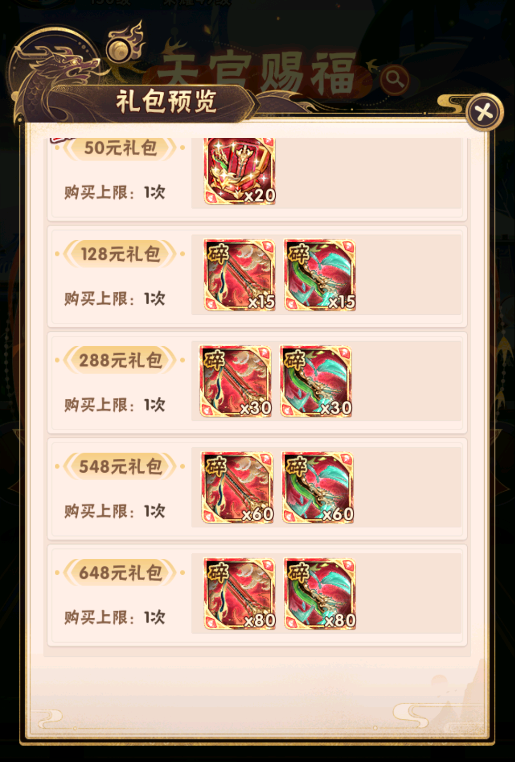Tap the x30 teal dragon fragment icon
The height and width of the screenshot is (762, 515).
pos(316,381)
